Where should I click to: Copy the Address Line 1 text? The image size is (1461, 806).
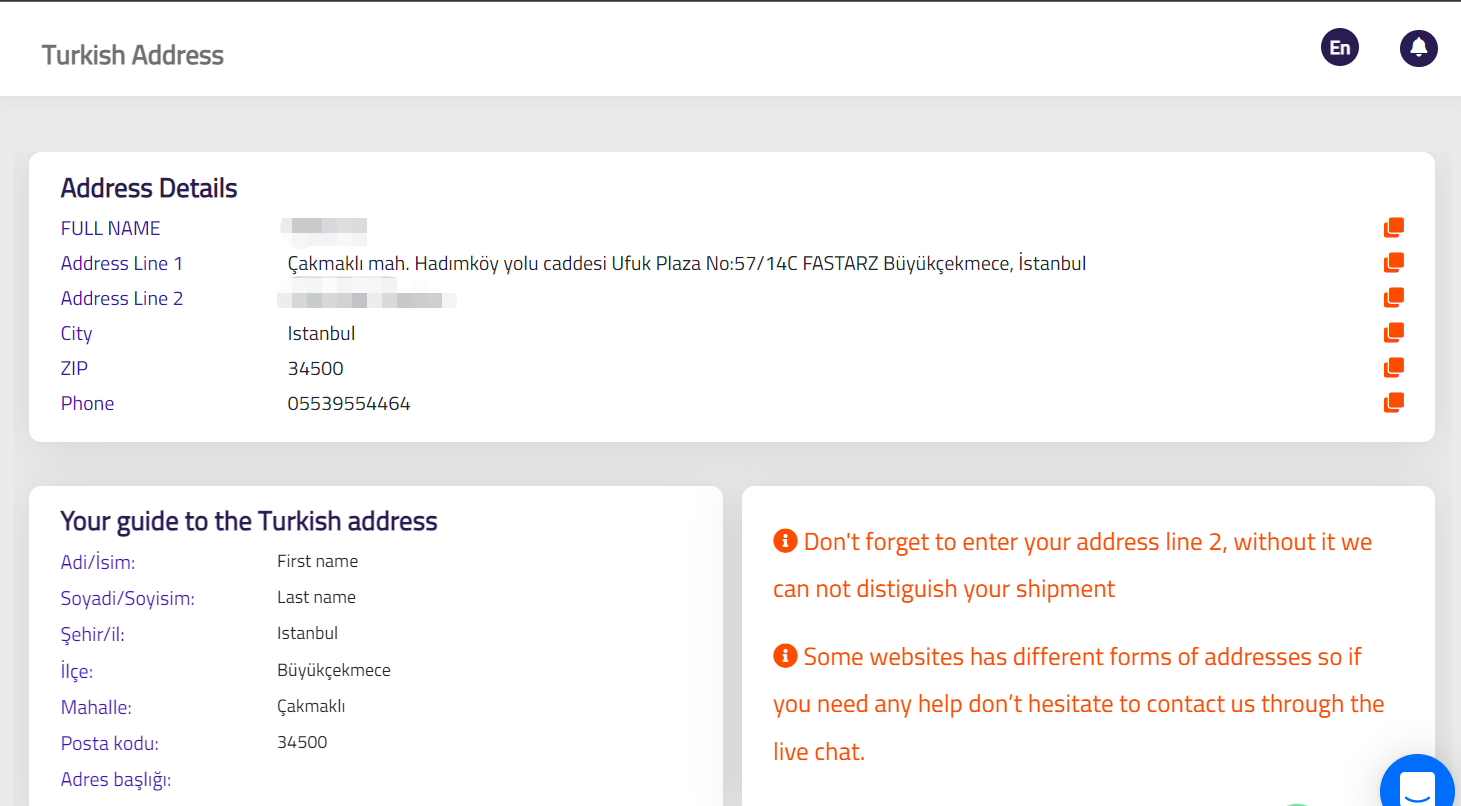(x=1394, y=263)
